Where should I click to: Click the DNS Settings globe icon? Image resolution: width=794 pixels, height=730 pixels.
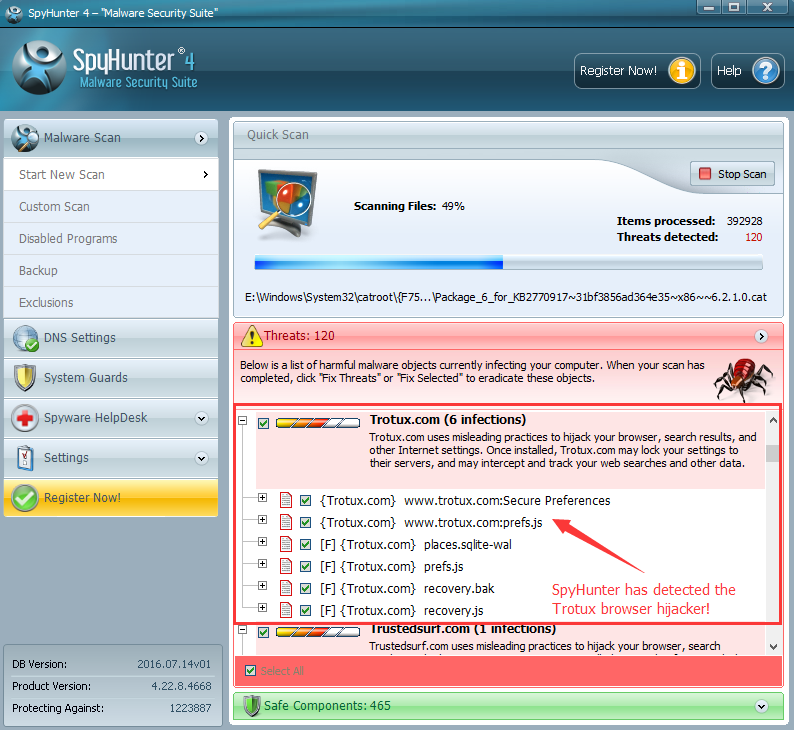25,338
